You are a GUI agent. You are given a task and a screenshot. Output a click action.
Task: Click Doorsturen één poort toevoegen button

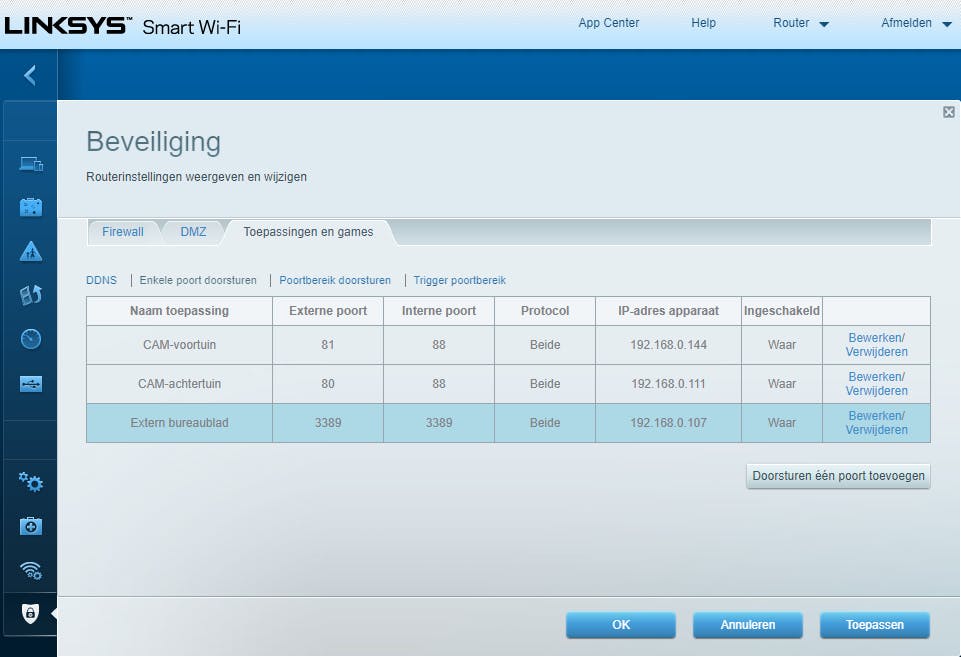[838, 476]
